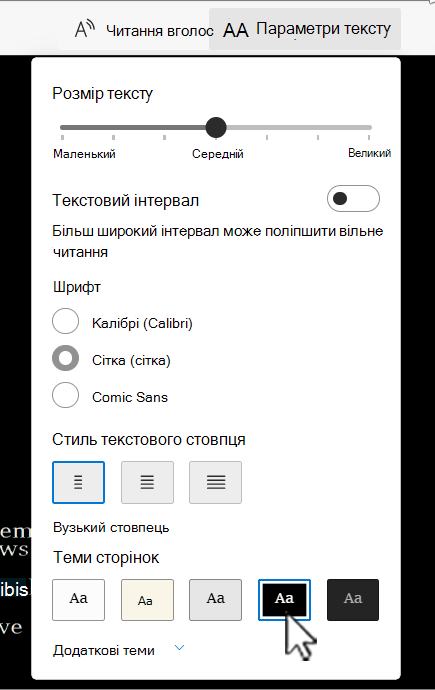Click the Середній size label
The height and width of the screenshot is (690, 435).
click(218, 154)
